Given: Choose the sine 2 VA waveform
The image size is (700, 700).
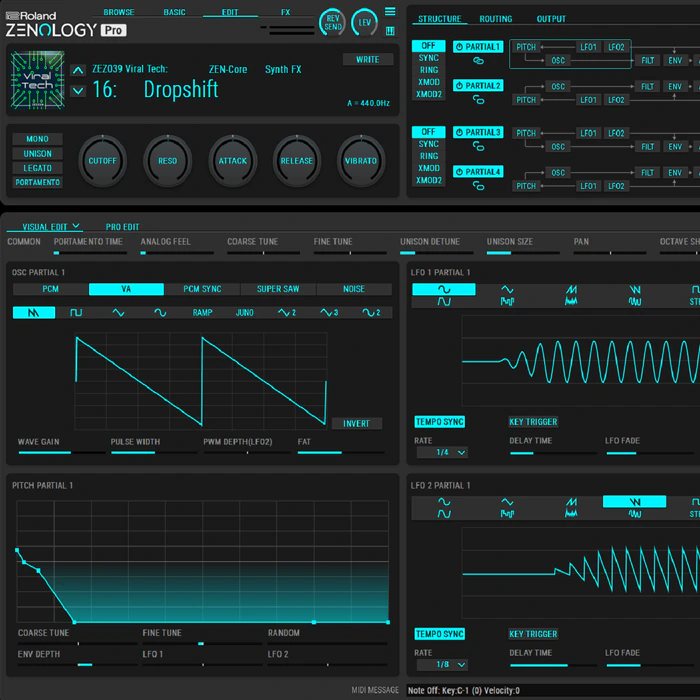Looking at the screenshot, I should tap(371, 312).
